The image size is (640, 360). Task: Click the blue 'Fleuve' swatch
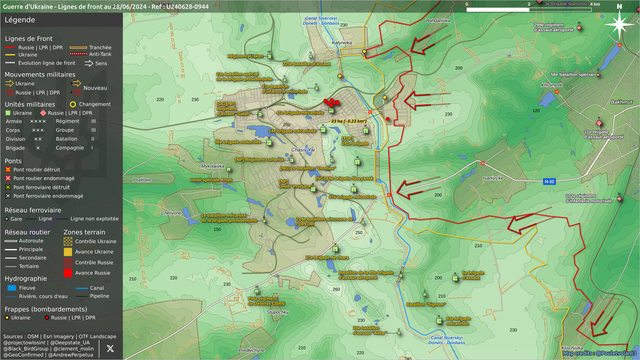tap(12, 288)
